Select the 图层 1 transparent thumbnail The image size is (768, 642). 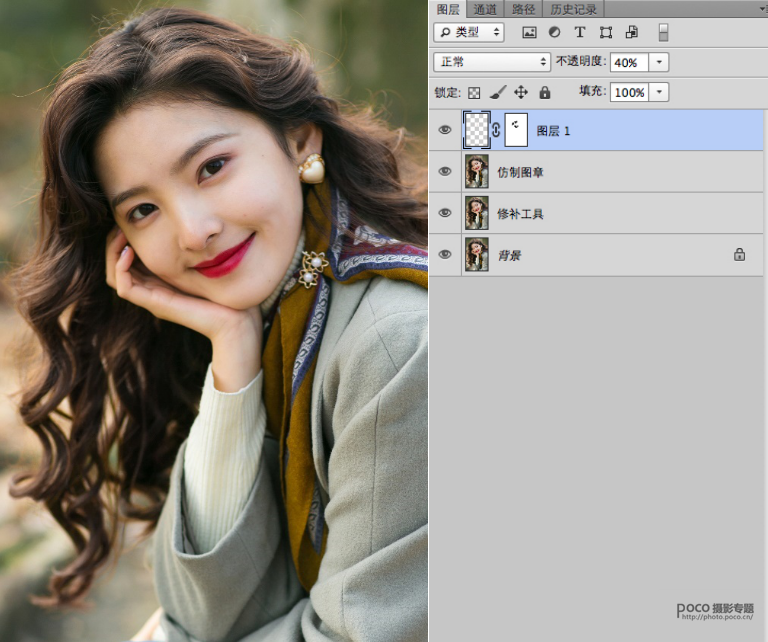click(x=477, y=130)
